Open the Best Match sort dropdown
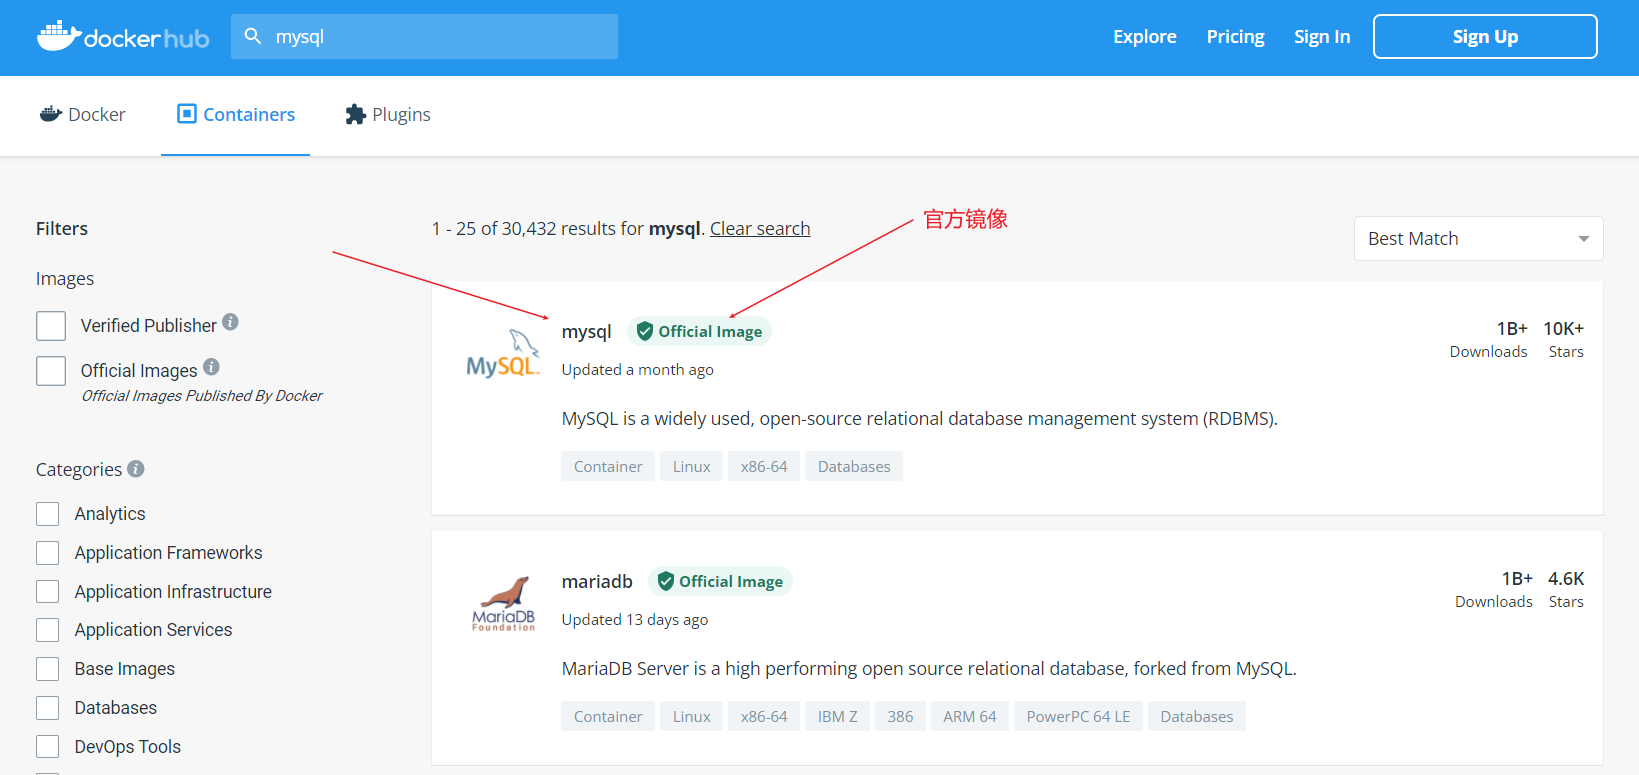1639x775 pixels. 1478,239
